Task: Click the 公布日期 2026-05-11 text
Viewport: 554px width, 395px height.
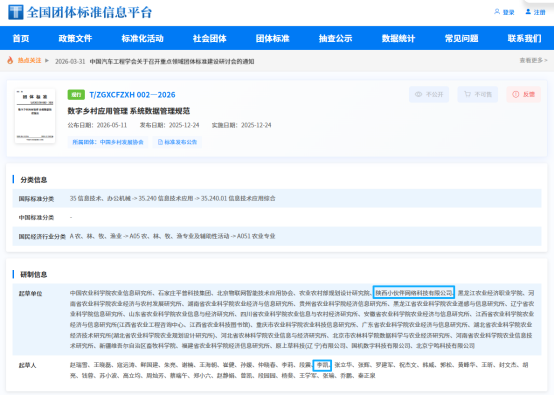Action: [x=97, y=125]
